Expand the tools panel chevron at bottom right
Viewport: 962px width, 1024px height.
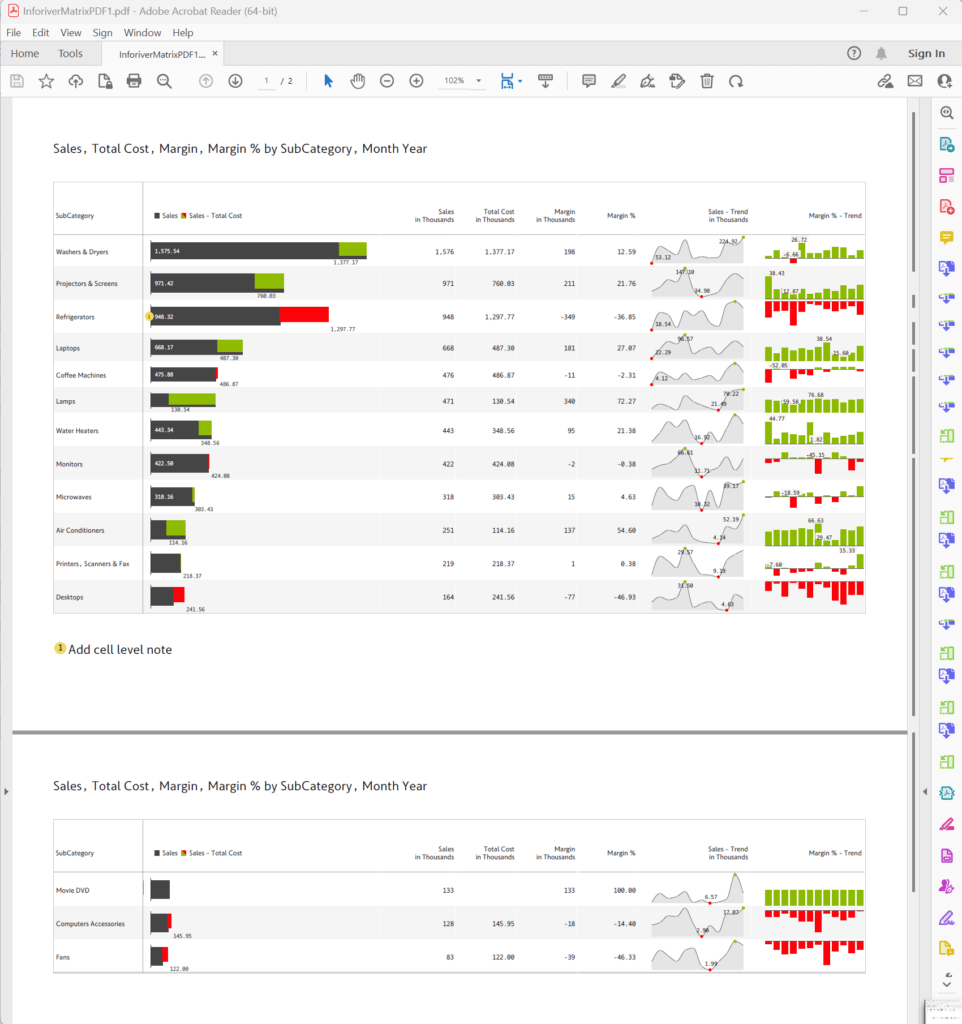point(945,983)
